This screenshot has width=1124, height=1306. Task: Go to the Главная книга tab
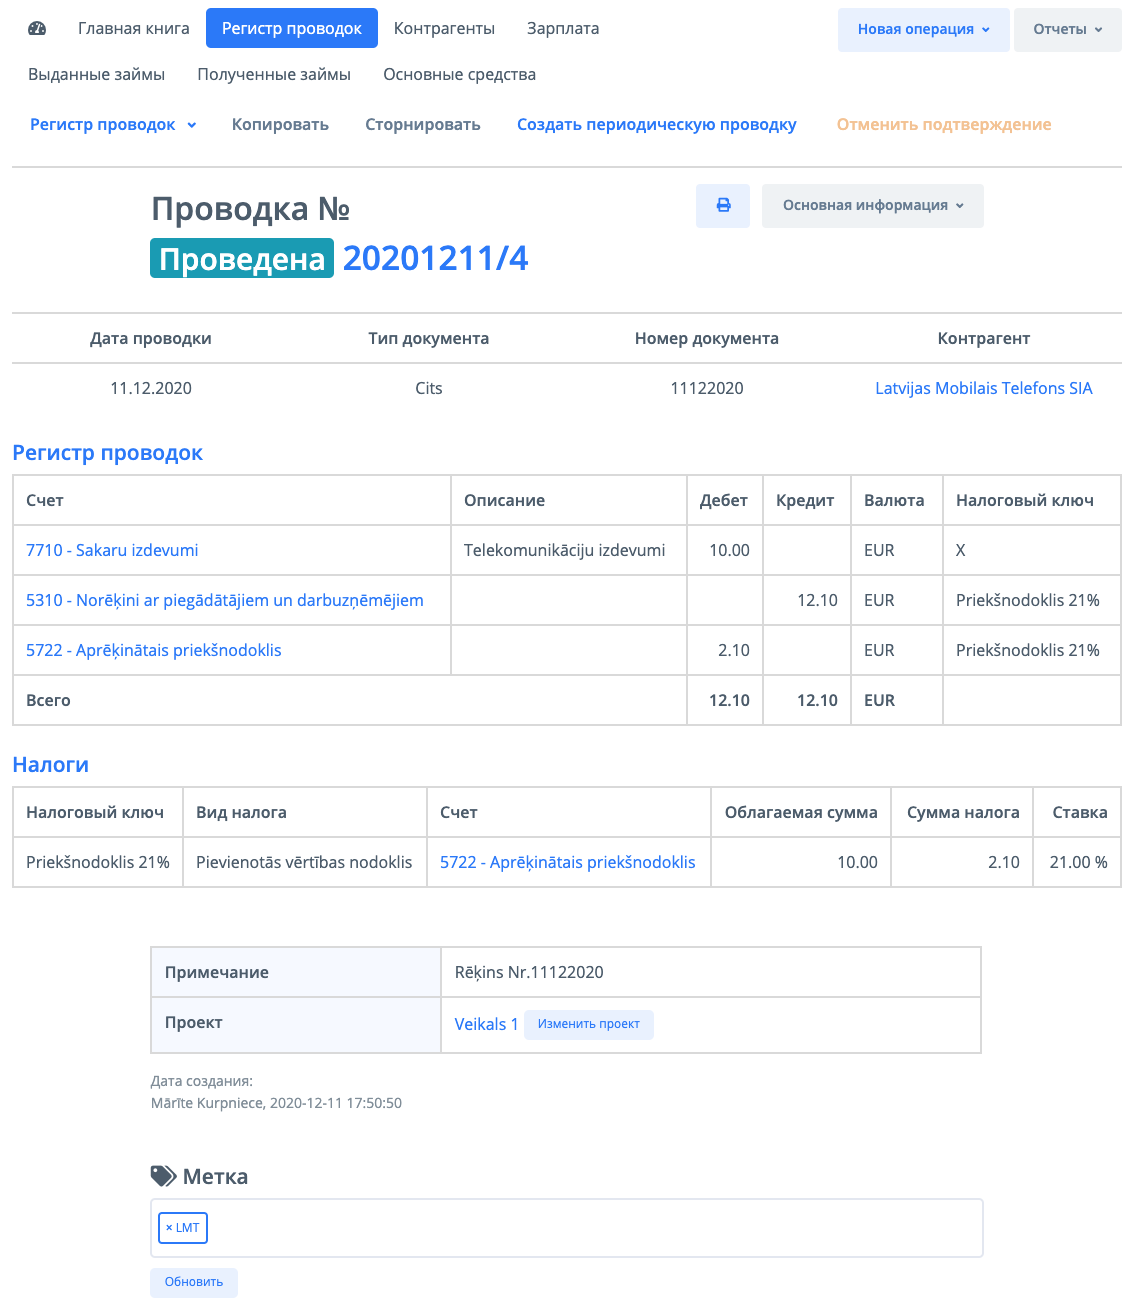tap(134, 28)
